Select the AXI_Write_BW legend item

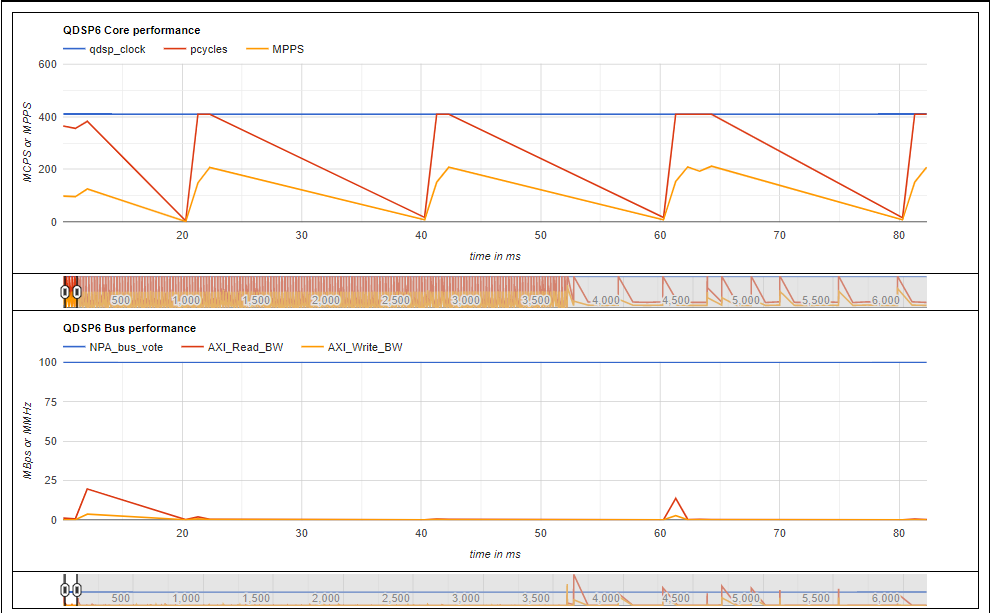(352, 347)
